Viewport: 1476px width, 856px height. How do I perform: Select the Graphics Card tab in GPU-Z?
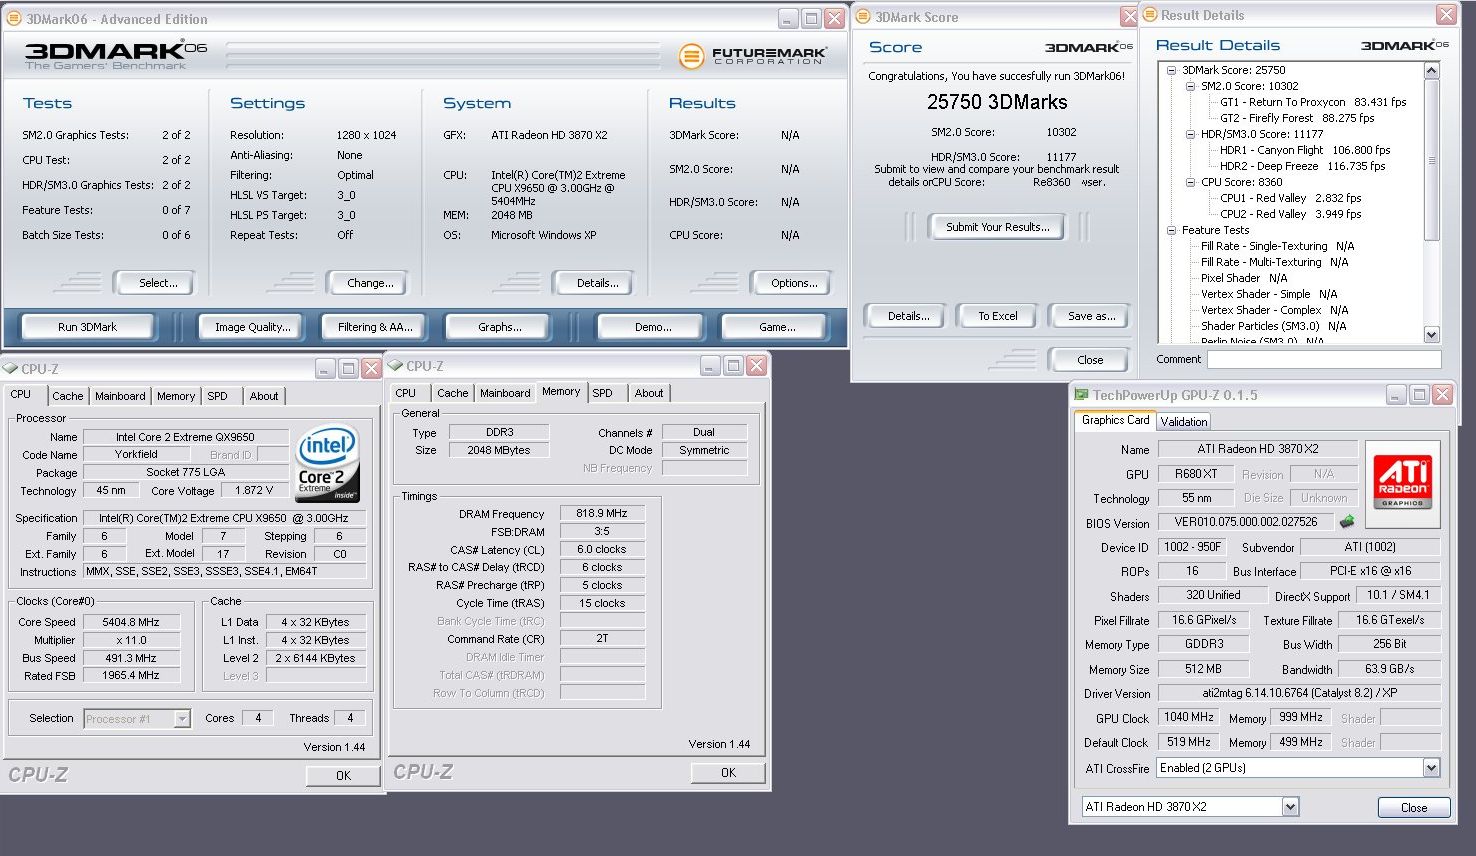click(x=1115, y=420)
